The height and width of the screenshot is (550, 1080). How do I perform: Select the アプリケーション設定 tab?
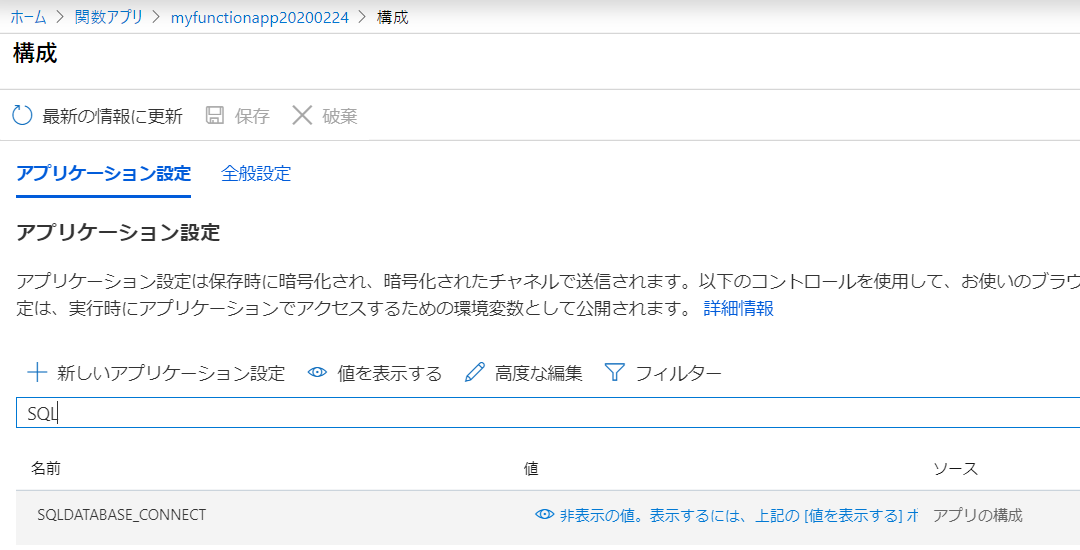tap(103, 173)
